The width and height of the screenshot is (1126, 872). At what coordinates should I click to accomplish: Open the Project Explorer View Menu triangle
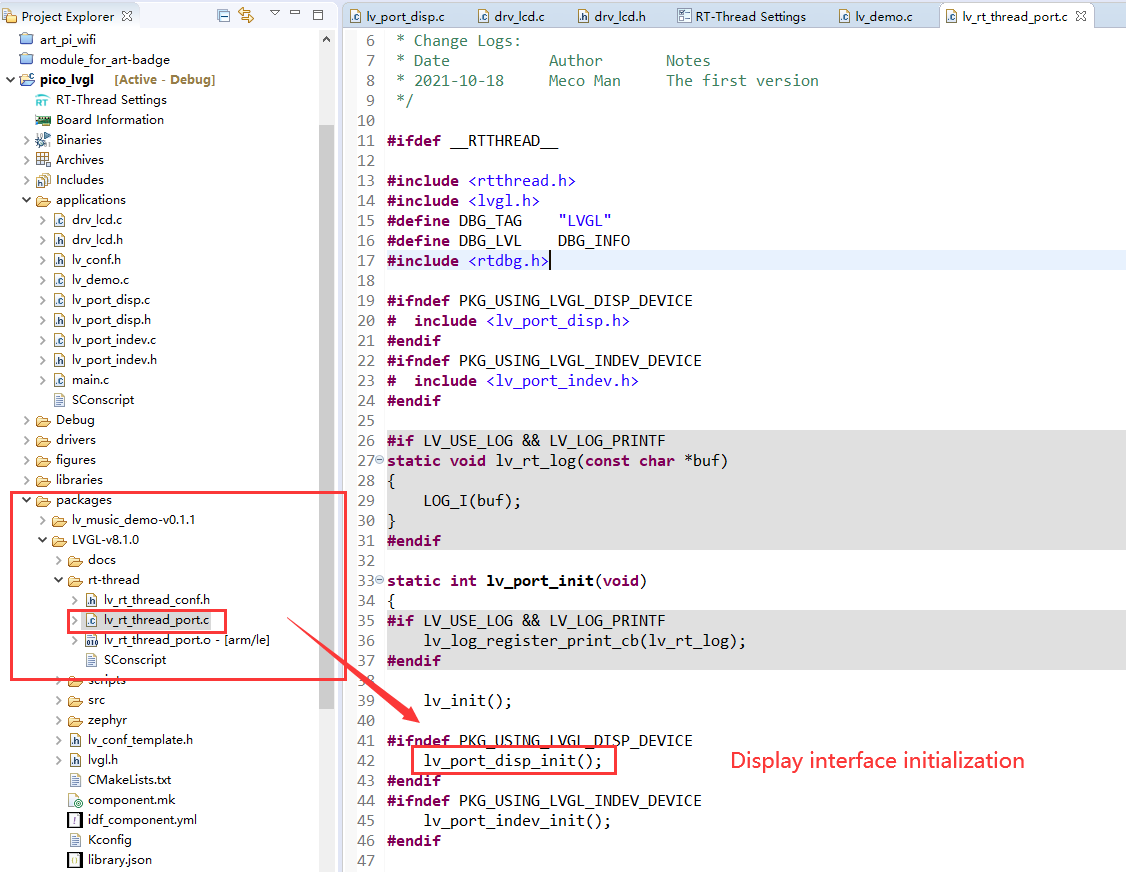coord(275,15)
